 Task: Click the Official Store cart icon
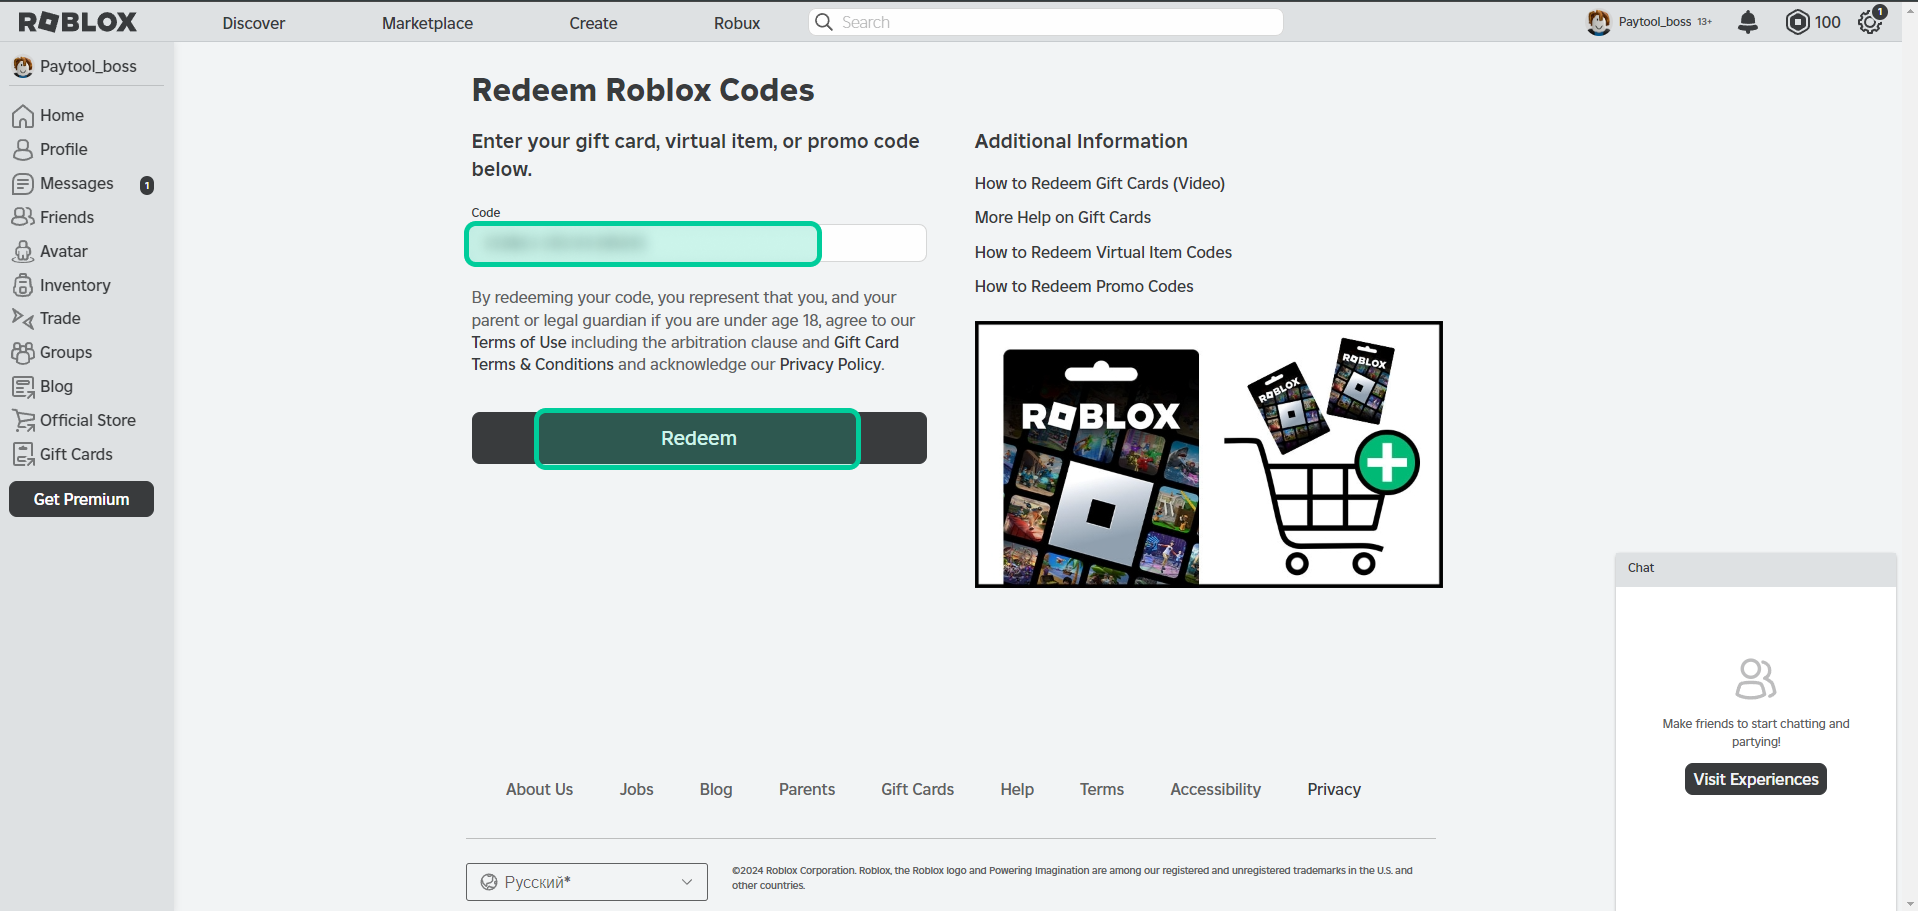coord(23,420)
